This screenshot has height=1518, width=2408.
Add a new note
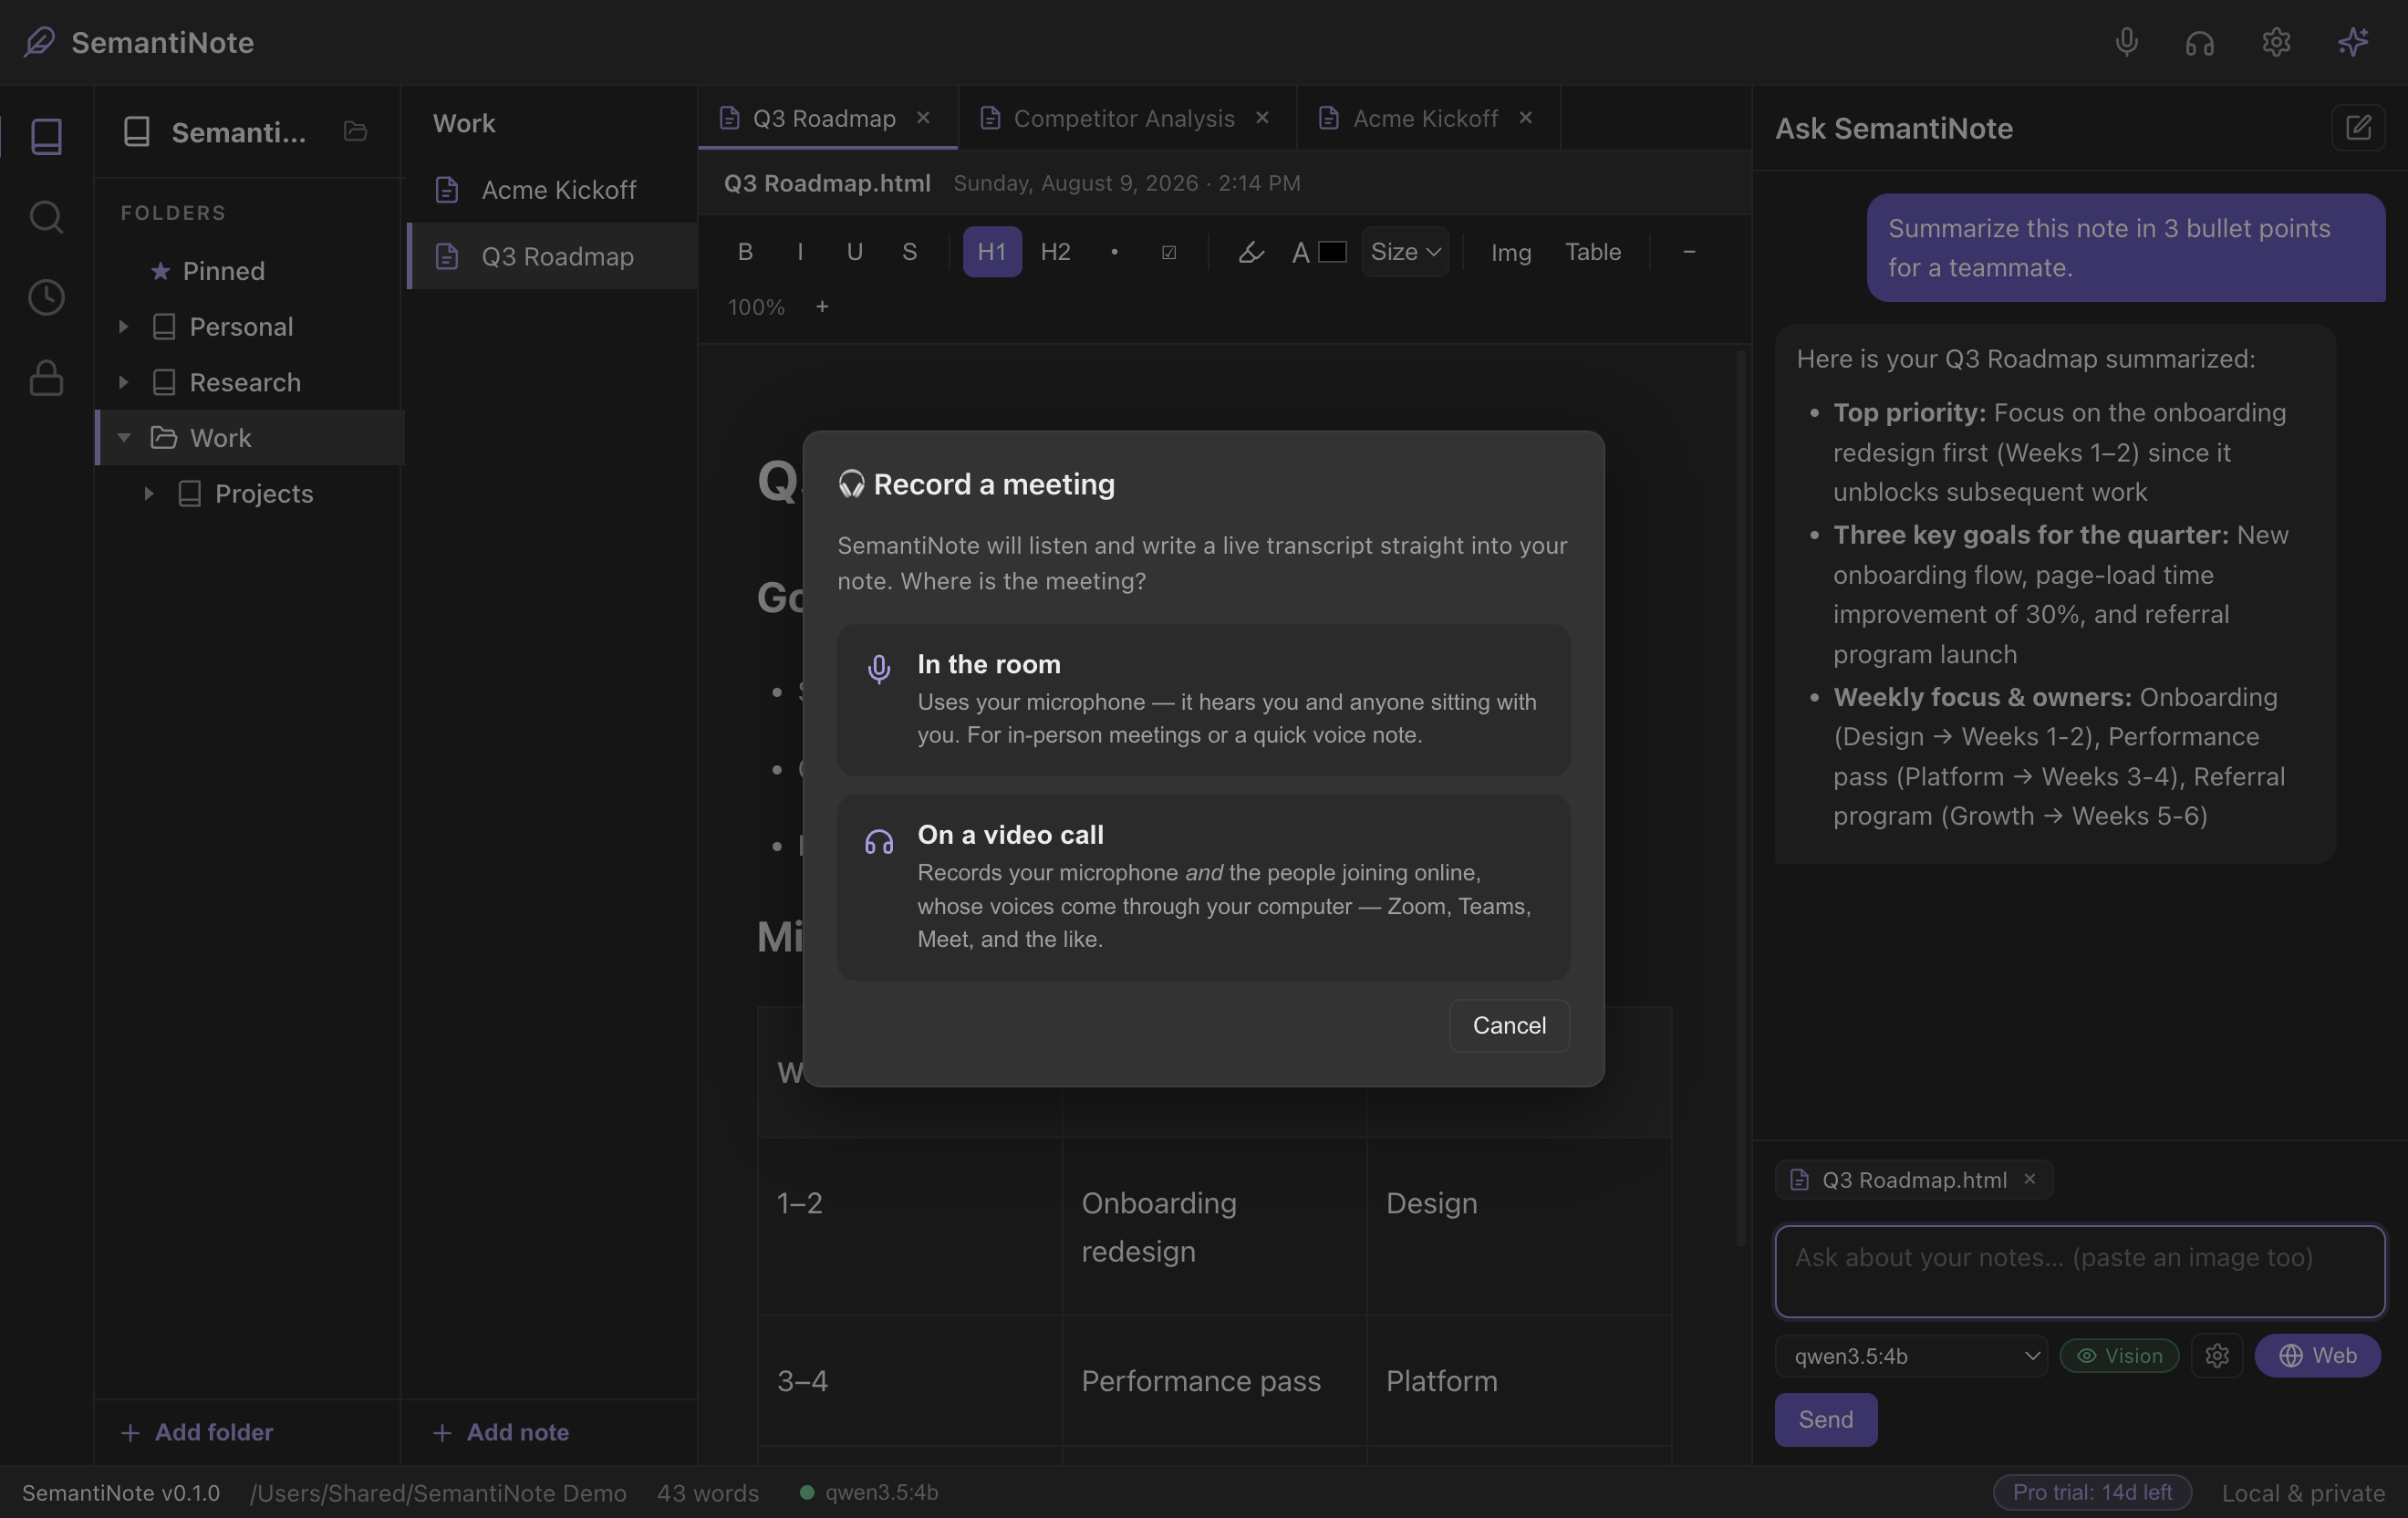click(x=501, y=1431)
